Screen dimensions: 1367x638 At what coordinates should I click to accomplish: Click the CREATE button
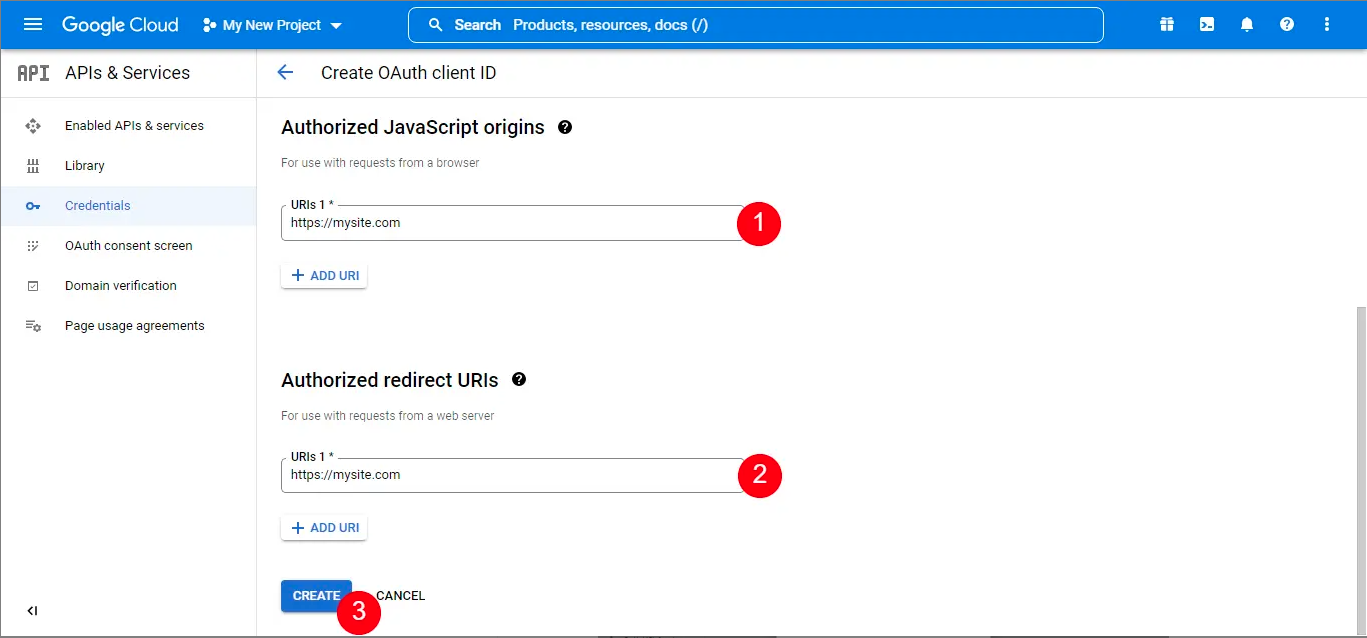click(316, 595)
